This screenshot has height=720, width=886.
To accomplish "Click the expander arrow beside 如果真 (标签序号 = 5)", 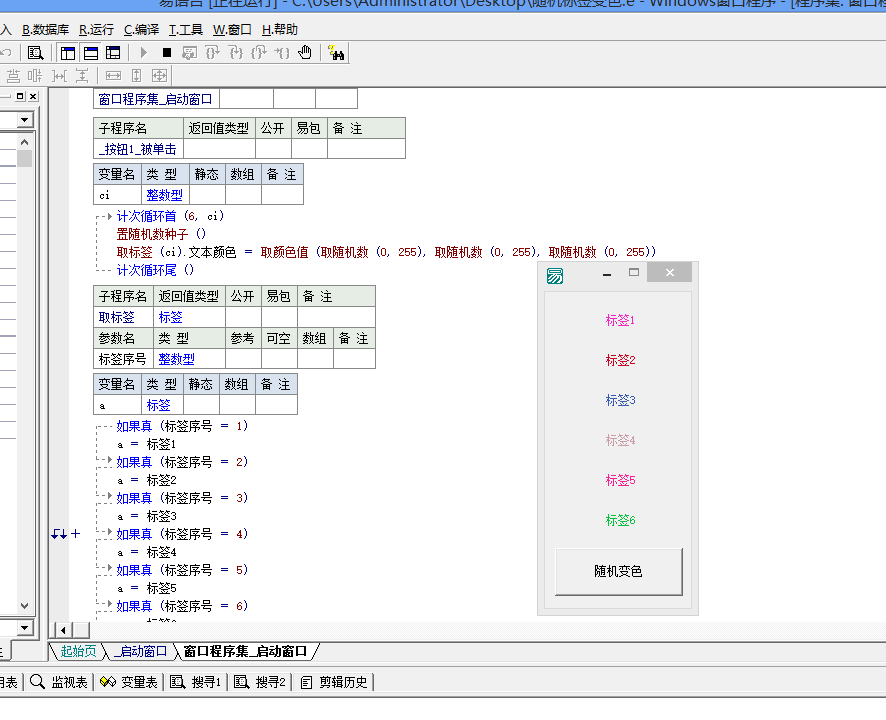I will tap(110, 568).
